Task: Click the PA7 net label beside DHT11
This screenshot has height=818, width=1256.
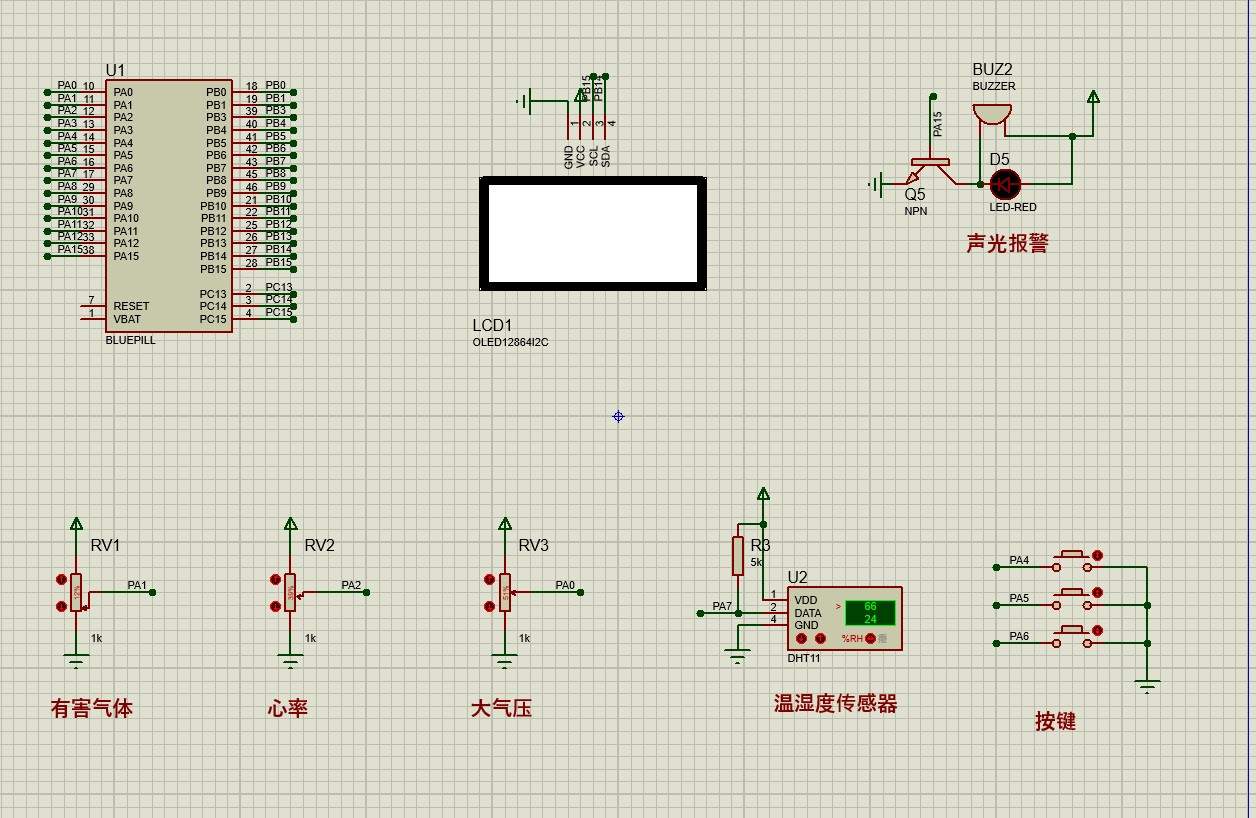Action: [x=722, y=606]
